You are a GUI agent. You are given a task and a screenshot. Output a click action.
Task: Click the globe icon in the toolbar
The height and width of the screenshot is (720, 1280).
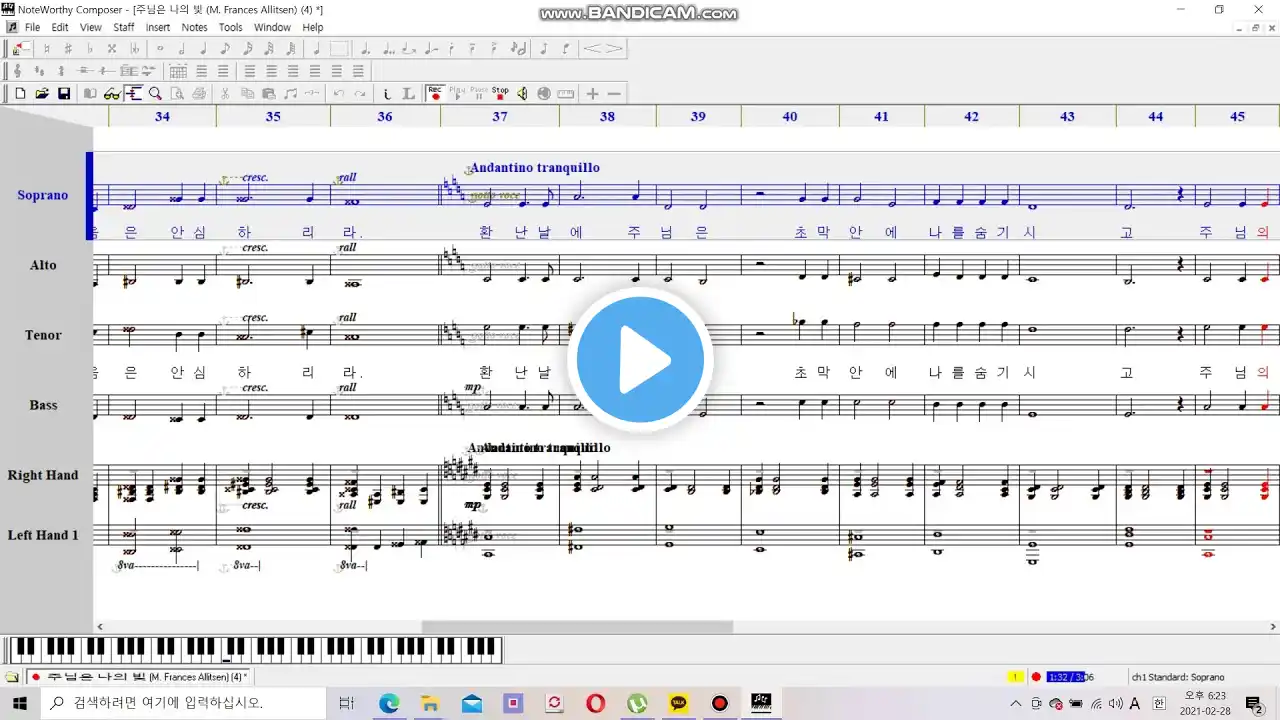pos(544,93)
